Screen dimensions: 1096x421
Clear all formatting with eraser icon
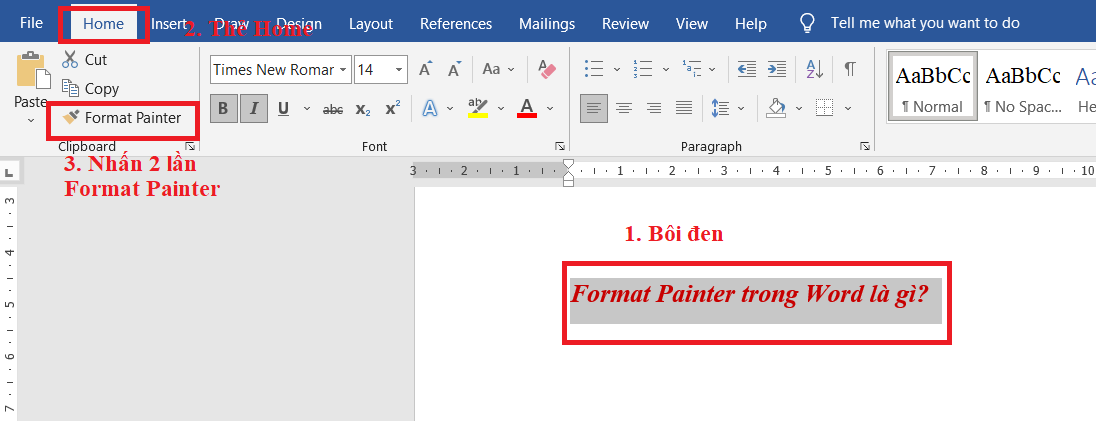(547, 69)
